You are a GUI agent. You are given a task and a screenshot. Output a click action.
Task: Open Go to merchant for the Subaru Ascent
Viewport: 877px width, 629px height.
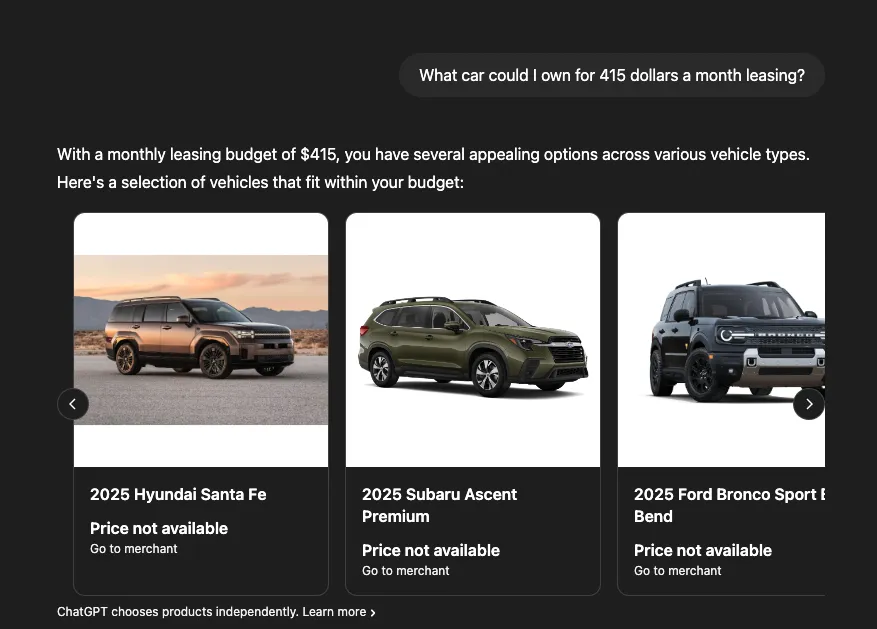pyautogui.click(x=405, y=570)
